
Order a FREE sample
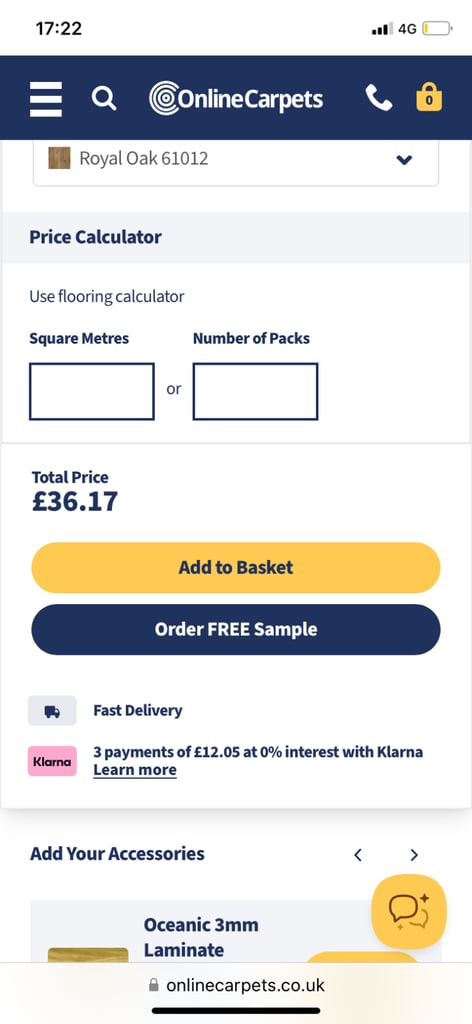click(236, 630)
